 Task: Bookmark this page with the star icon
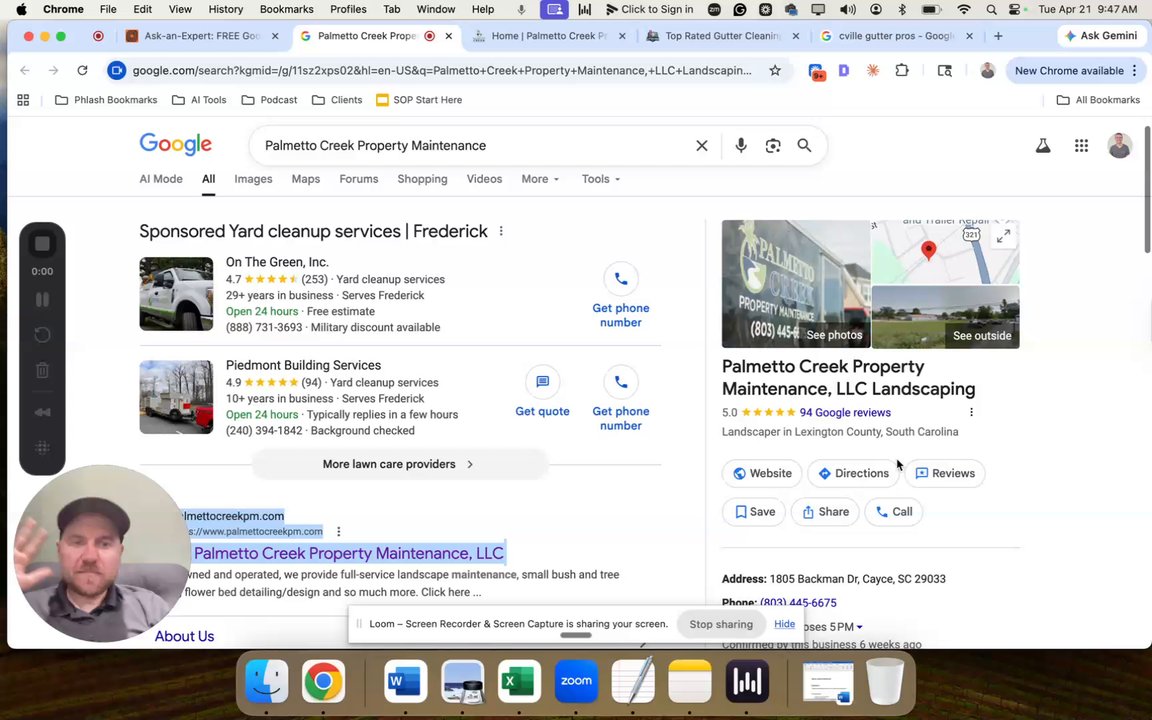click(774, 71)
